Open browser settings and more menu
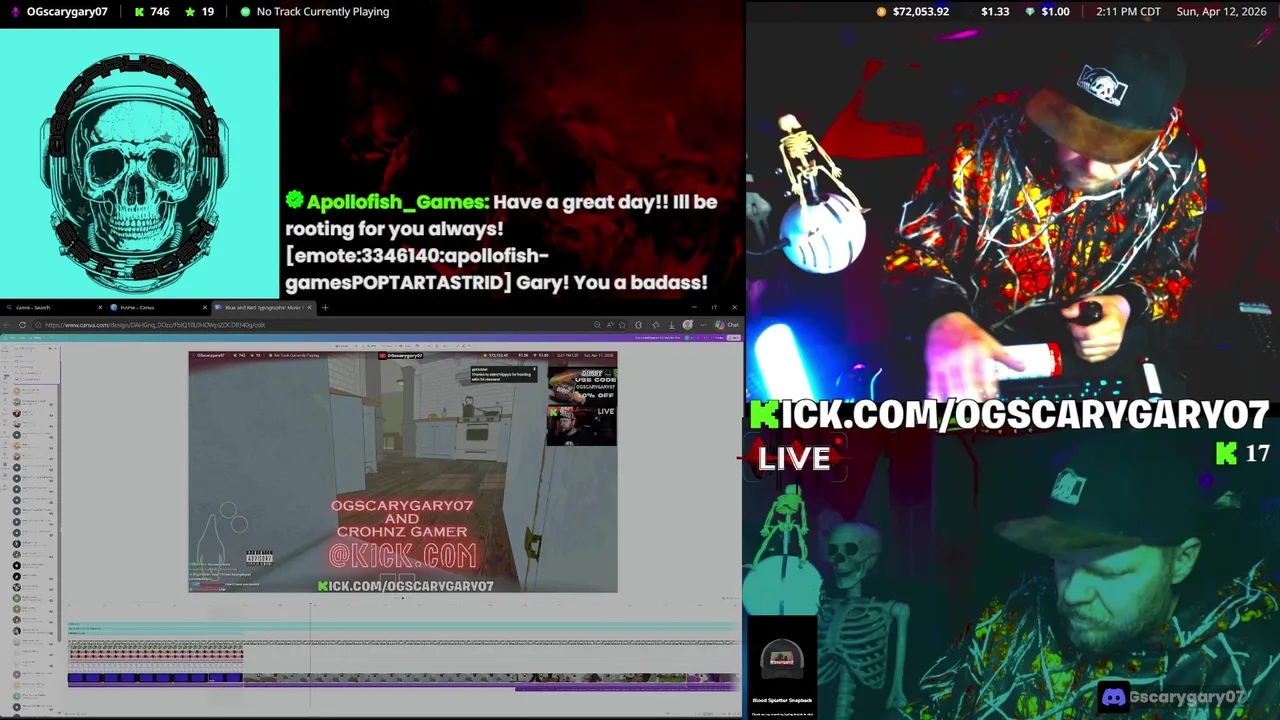The image size is (1280, 720). tap(703, 325)
